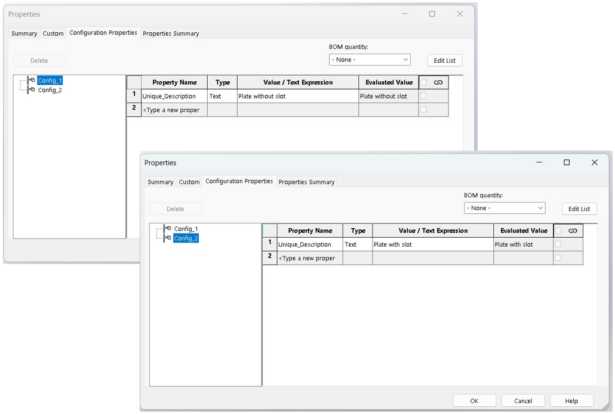Click Edit List in the front window

pos(581,208)
